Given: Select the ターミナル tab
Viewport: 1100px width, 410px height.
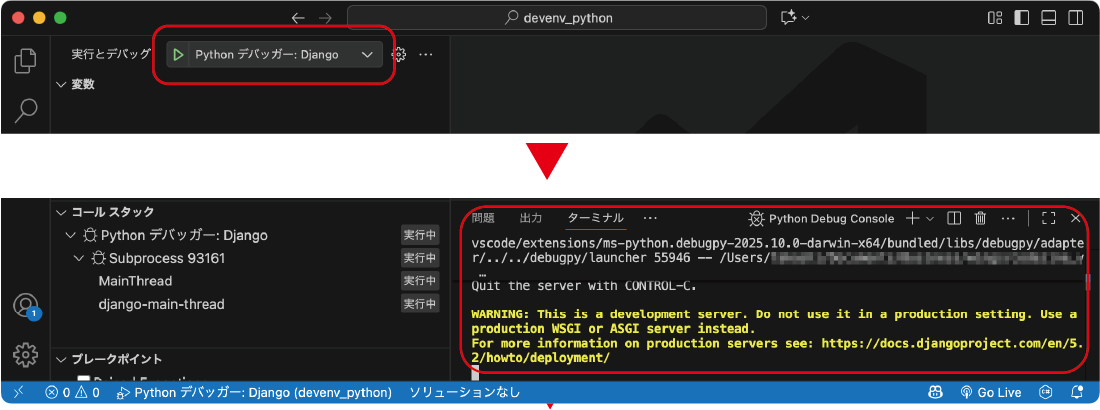Looking at the screenshot, I should [595, 218].
